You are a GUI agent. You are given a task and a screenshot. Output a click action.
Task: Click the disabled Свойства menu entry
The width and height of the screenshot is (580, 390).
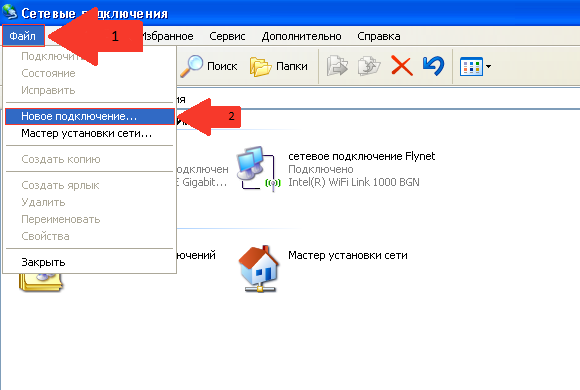tap(90, 236)
